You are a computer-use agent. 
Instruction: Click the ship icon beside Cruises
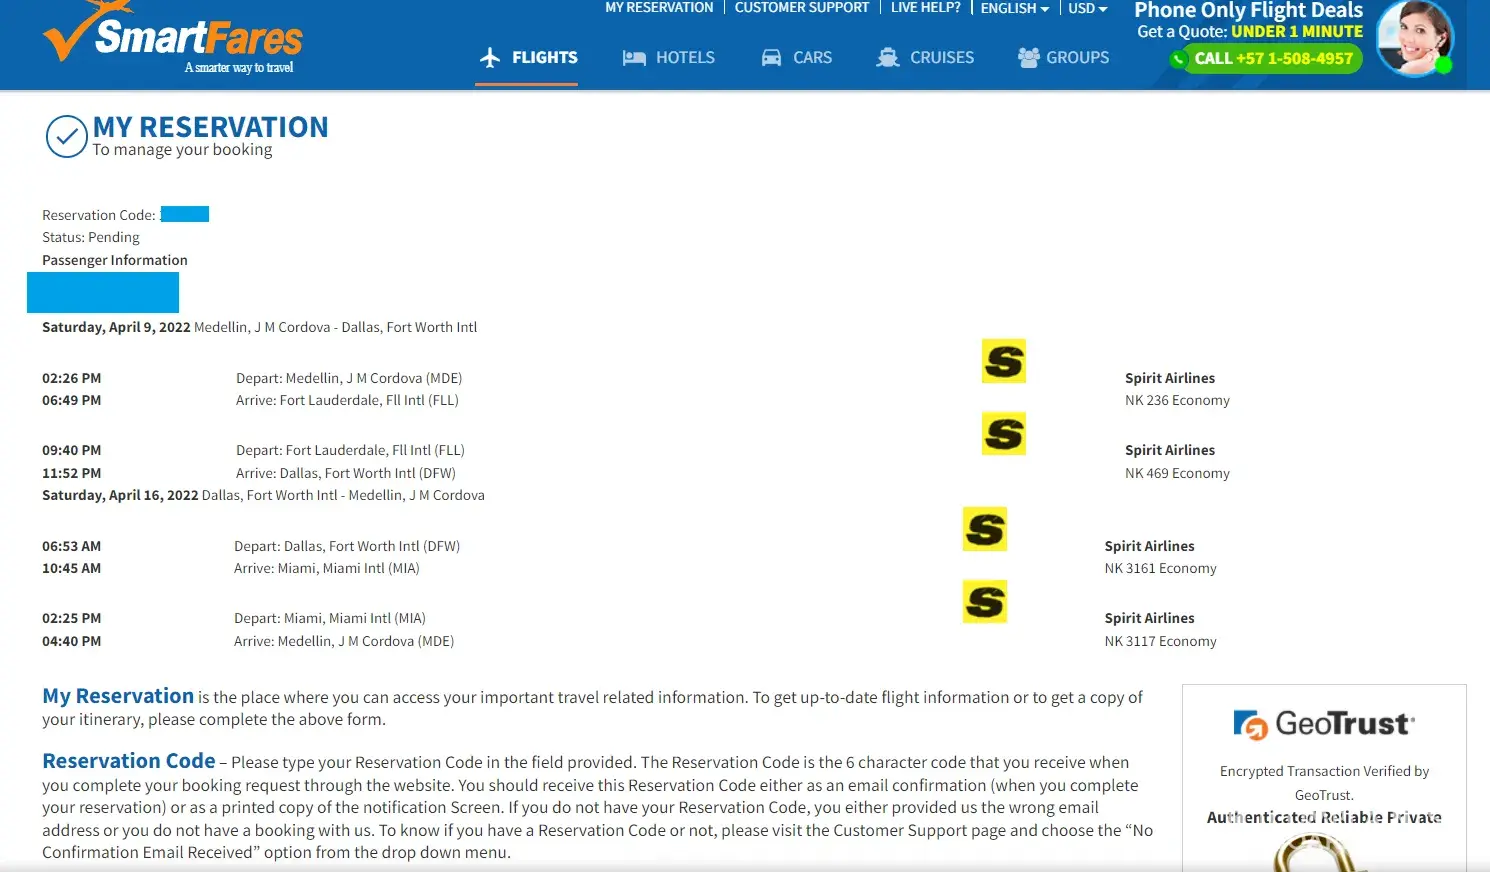[x=887, y=58]
